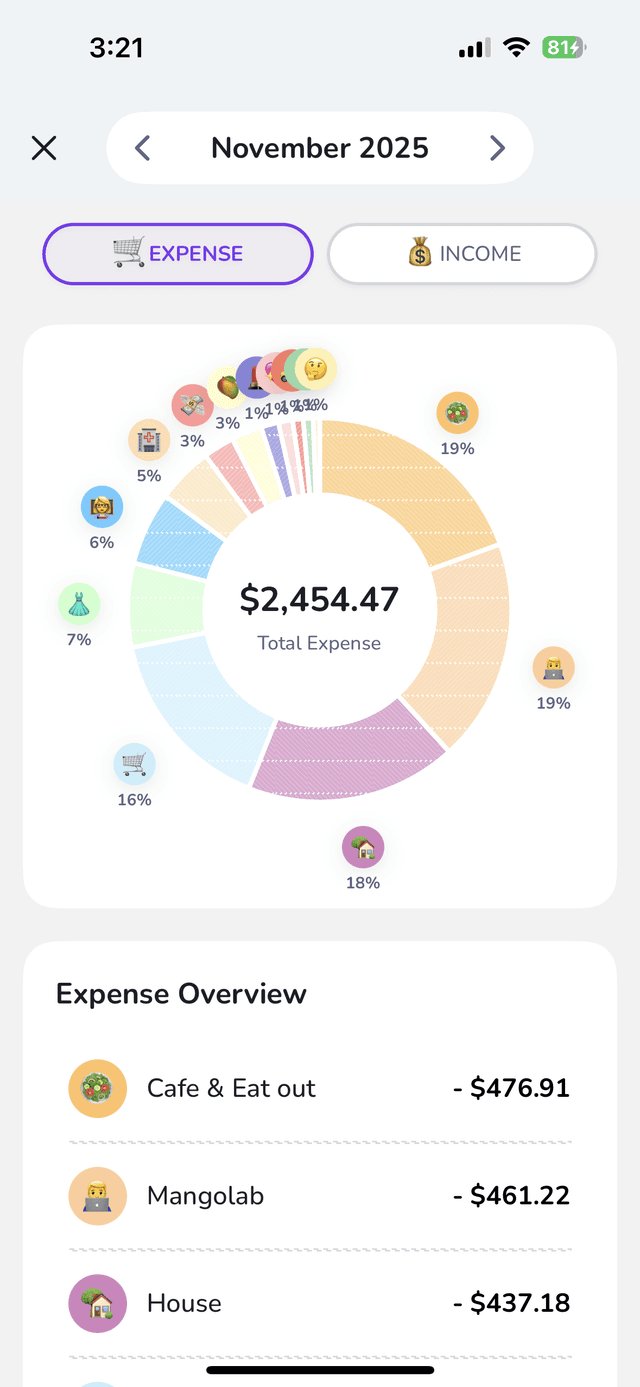Tap the - $476.91 amount
This screenshot has width=640, height=1387.
point(511,1088)
